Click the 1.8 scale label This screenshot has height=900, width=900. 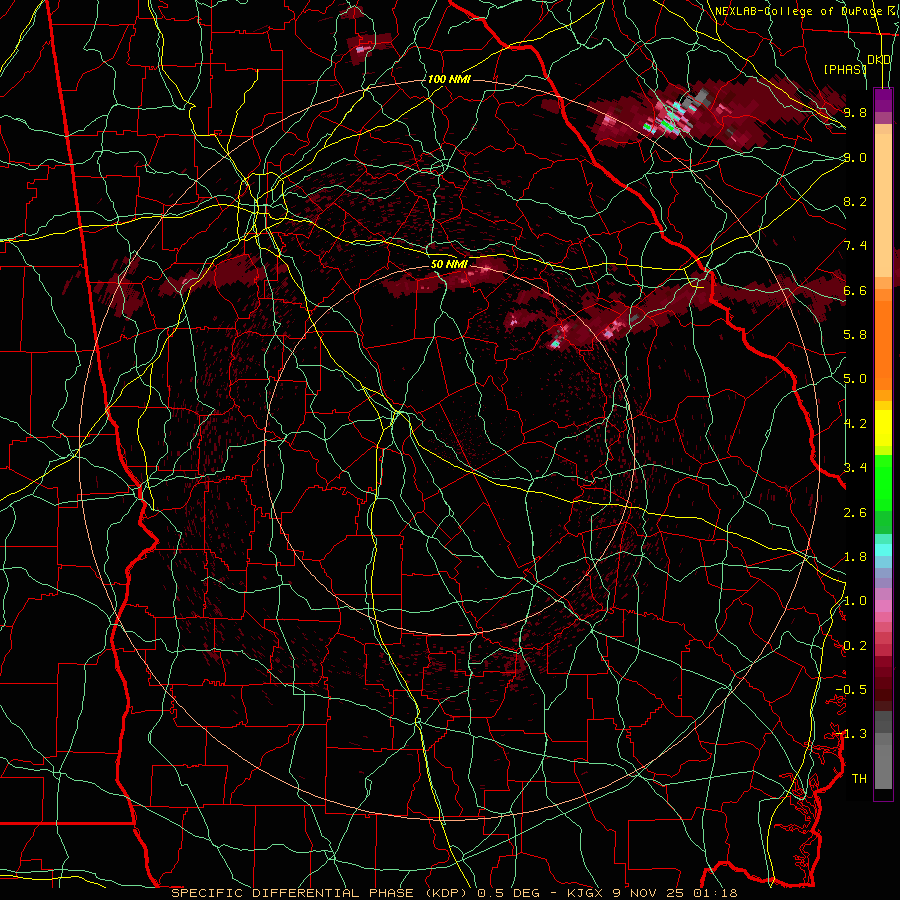(x=855, y=557)
